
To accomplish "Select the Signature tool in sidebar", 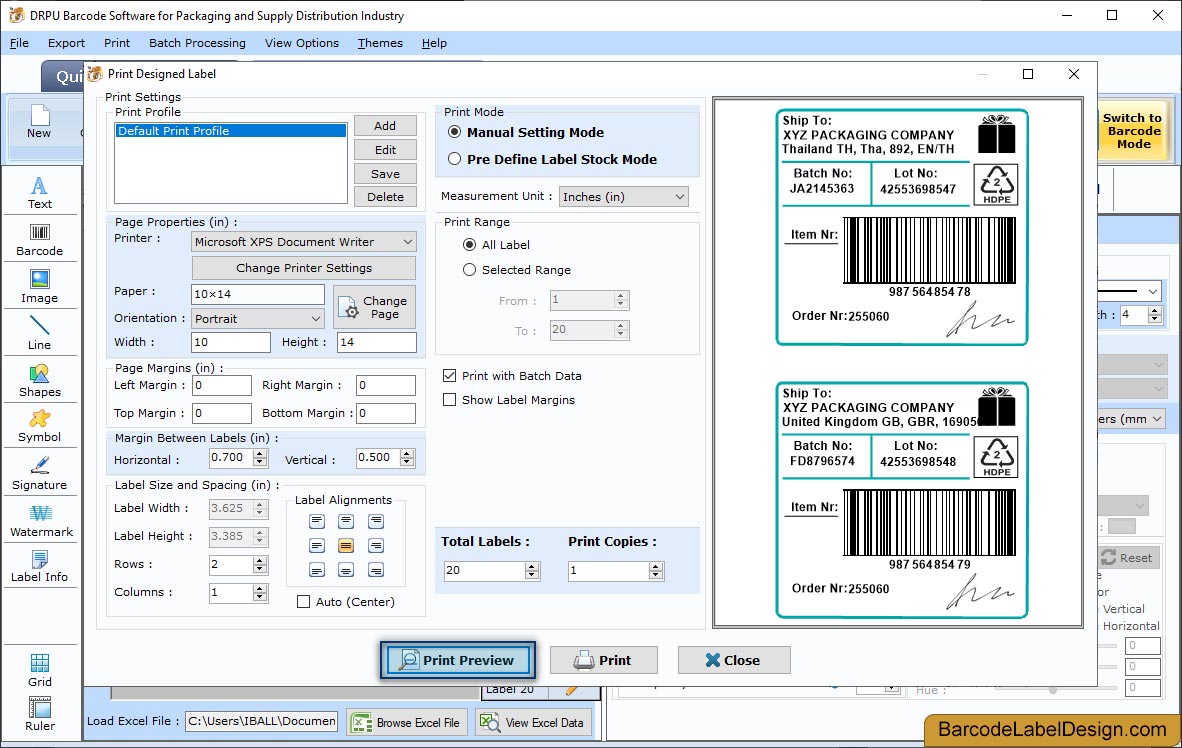I will pyautogui.click(x=39, y=474).
